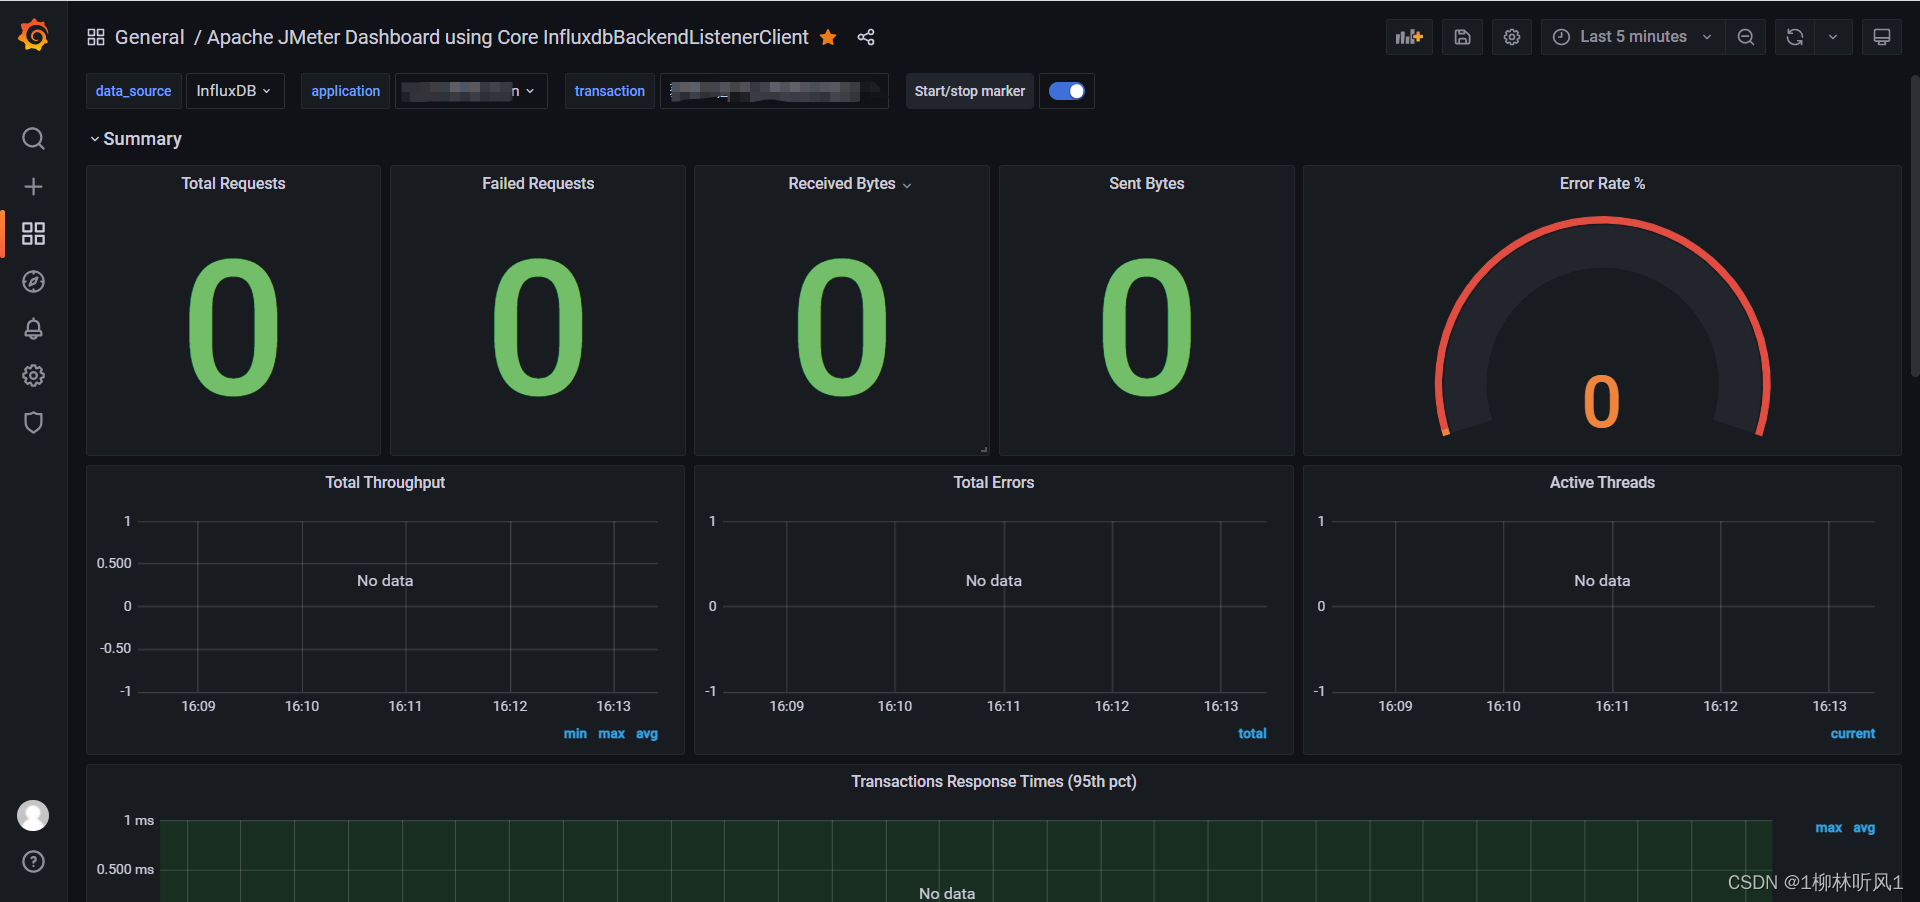The width and height of the screenshot is (1920, 902).
Task: Open the Sent Bytes panel title
Action: [x=1146, y=184]
